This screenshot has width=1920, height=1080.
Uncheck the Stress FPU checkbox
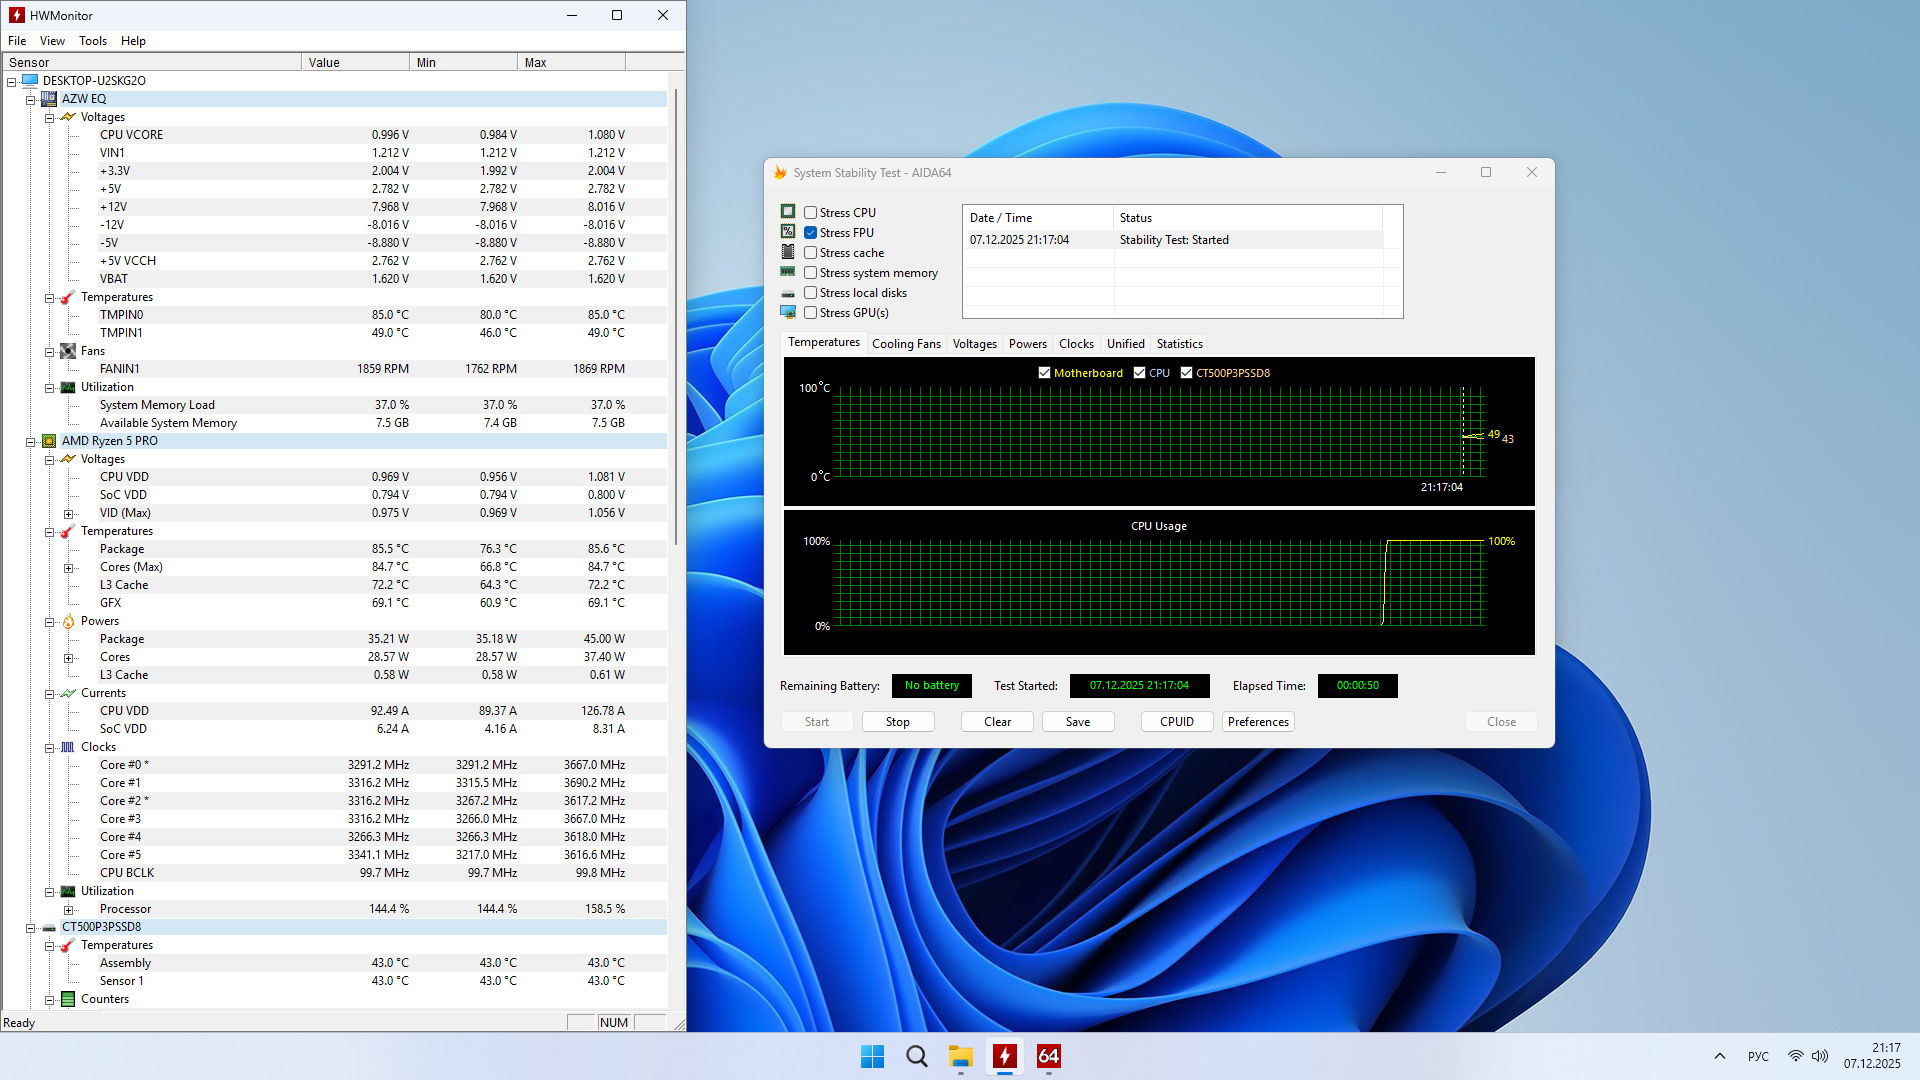[810, 233]
